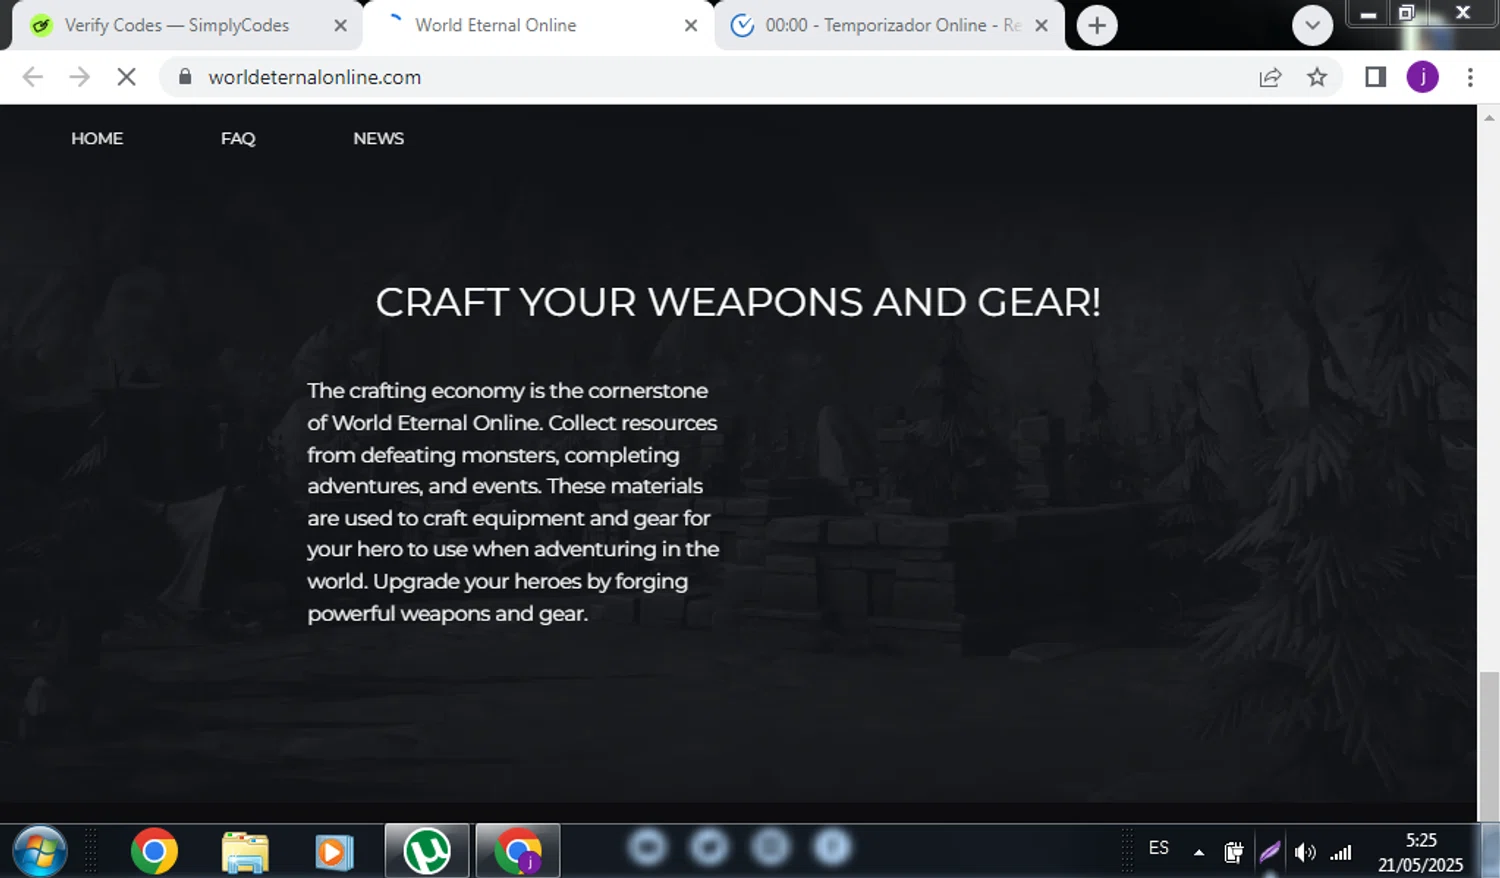Image resolution: width=1500 pixels, height=878 pixels.
Task: Open the purple profile avatar
Action: tap(1422, 77)
